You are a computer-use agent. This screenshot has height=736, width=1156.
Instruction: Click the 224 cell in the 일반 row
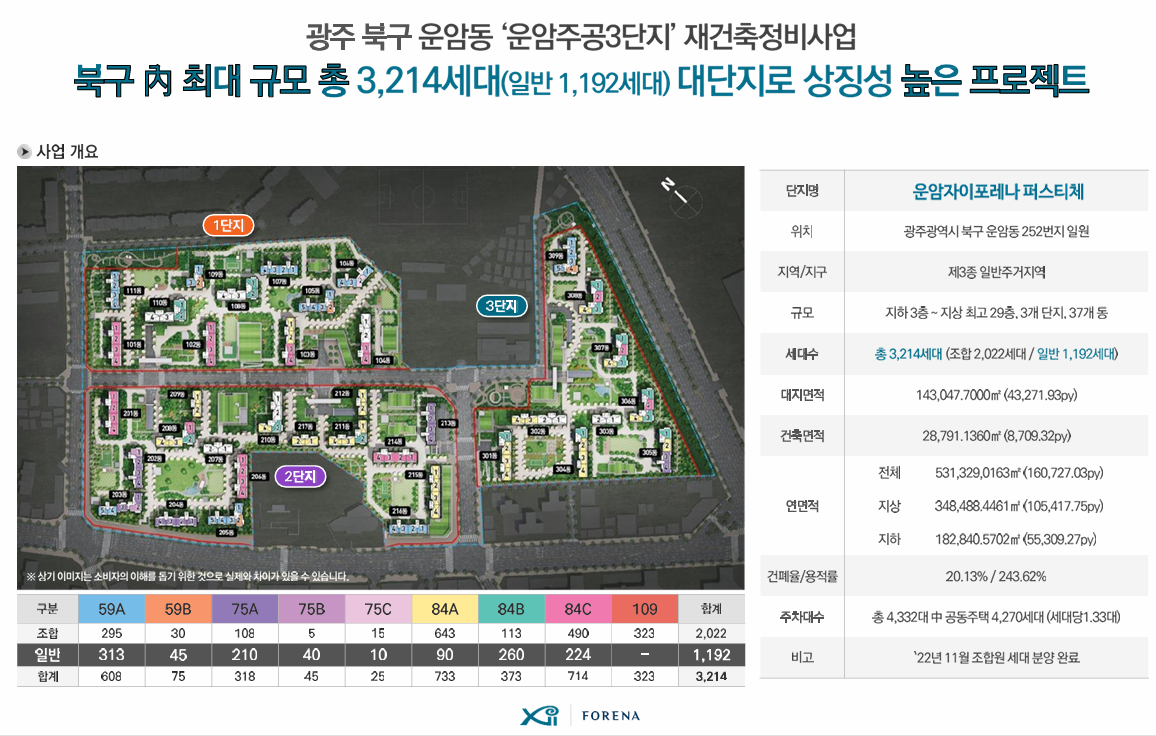click(578, 655)
